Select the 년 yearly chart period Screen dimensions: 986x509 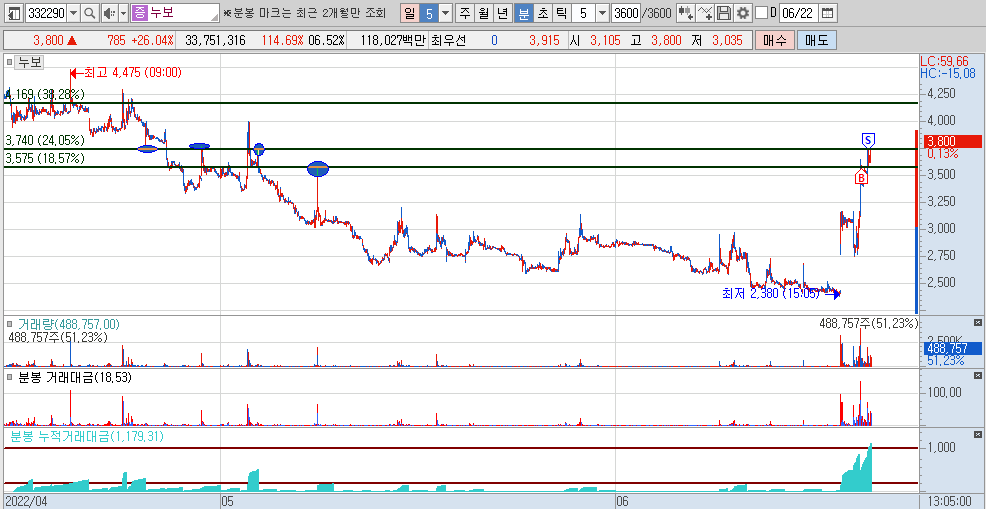point(502,13)
